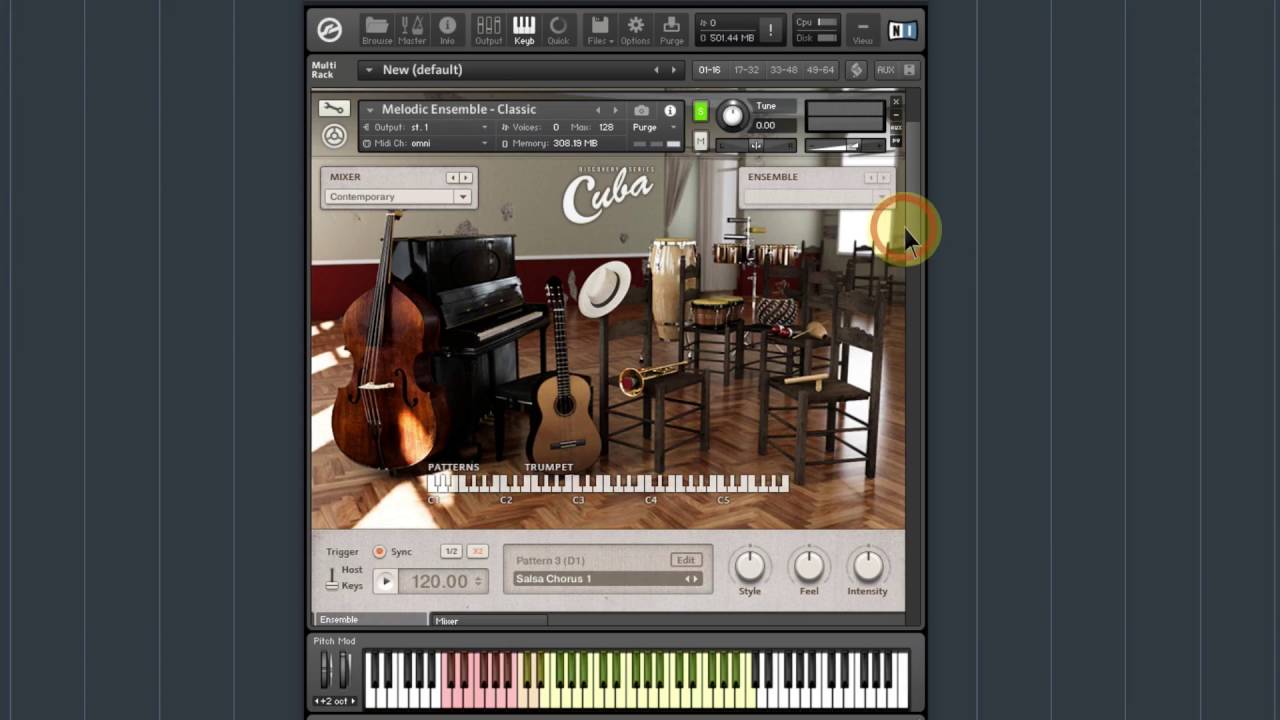Viewport: 1280px width, 720px height.
Task: Toggle the instrument Mute button
Action: 700,142
